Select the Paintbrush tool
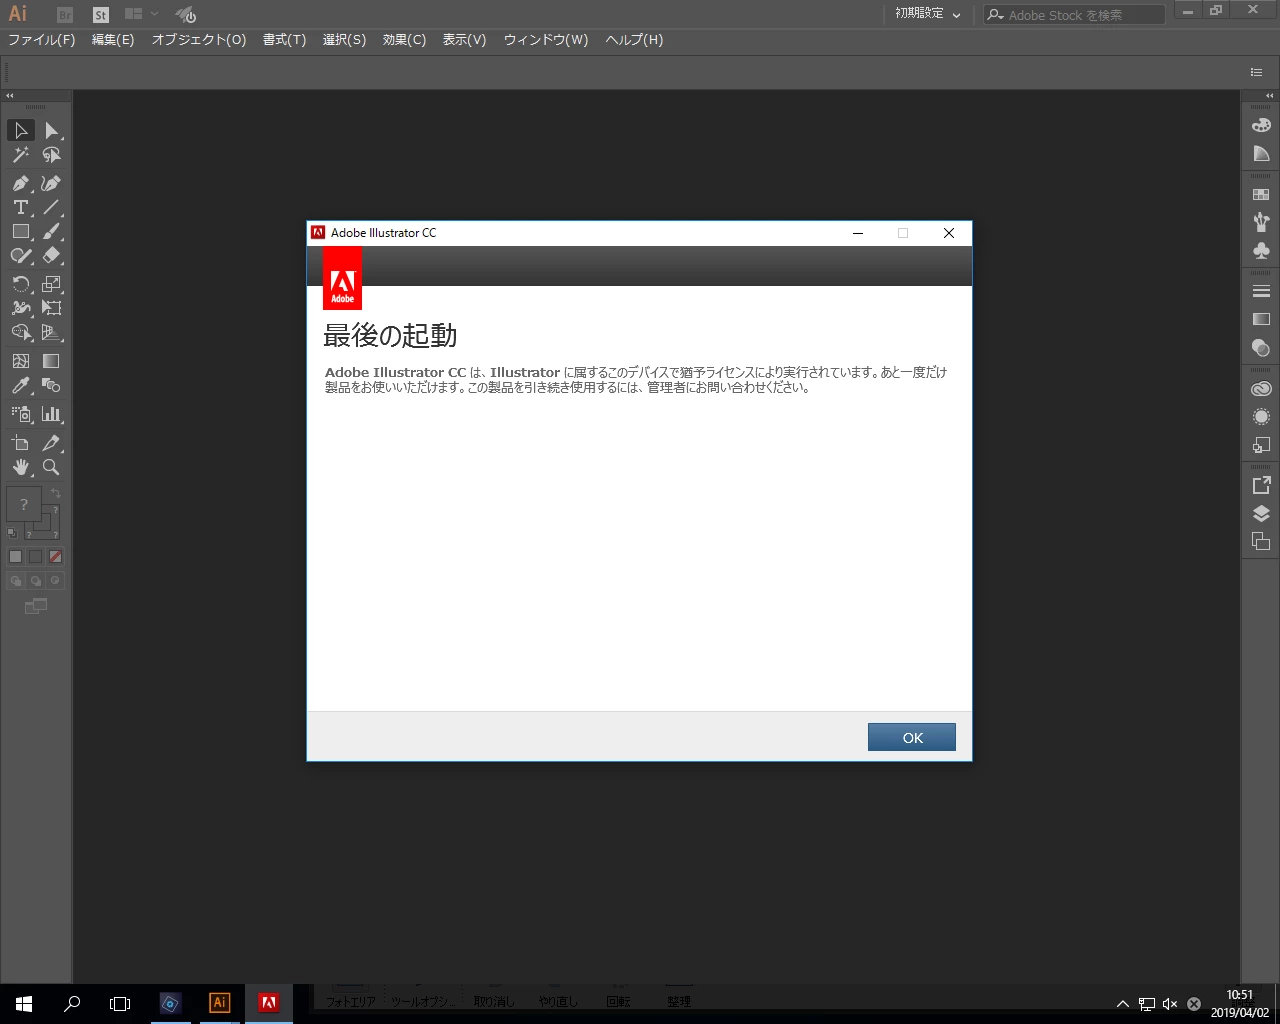The width and height of the screenshot is (1280, 1024). tap(52, 232)
